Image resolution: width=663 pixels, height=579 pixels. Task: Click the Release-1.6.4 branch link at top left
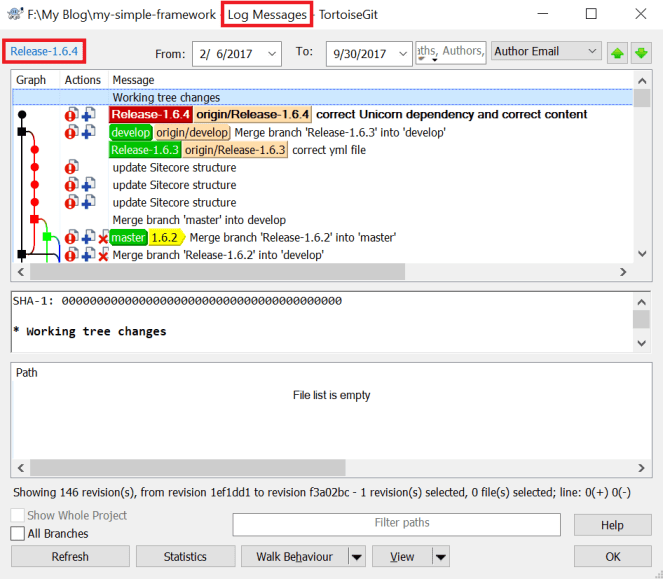point(44,51)
